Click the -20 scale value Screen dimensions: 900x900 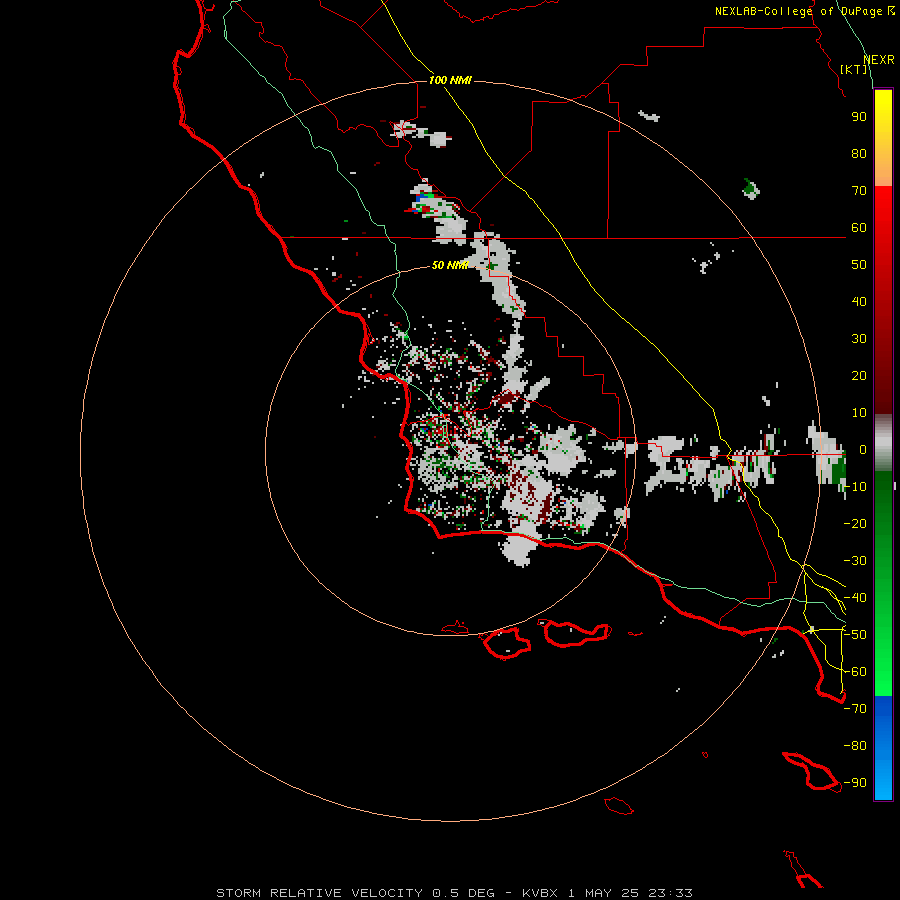pyautogui.click(x=855, y=524)
